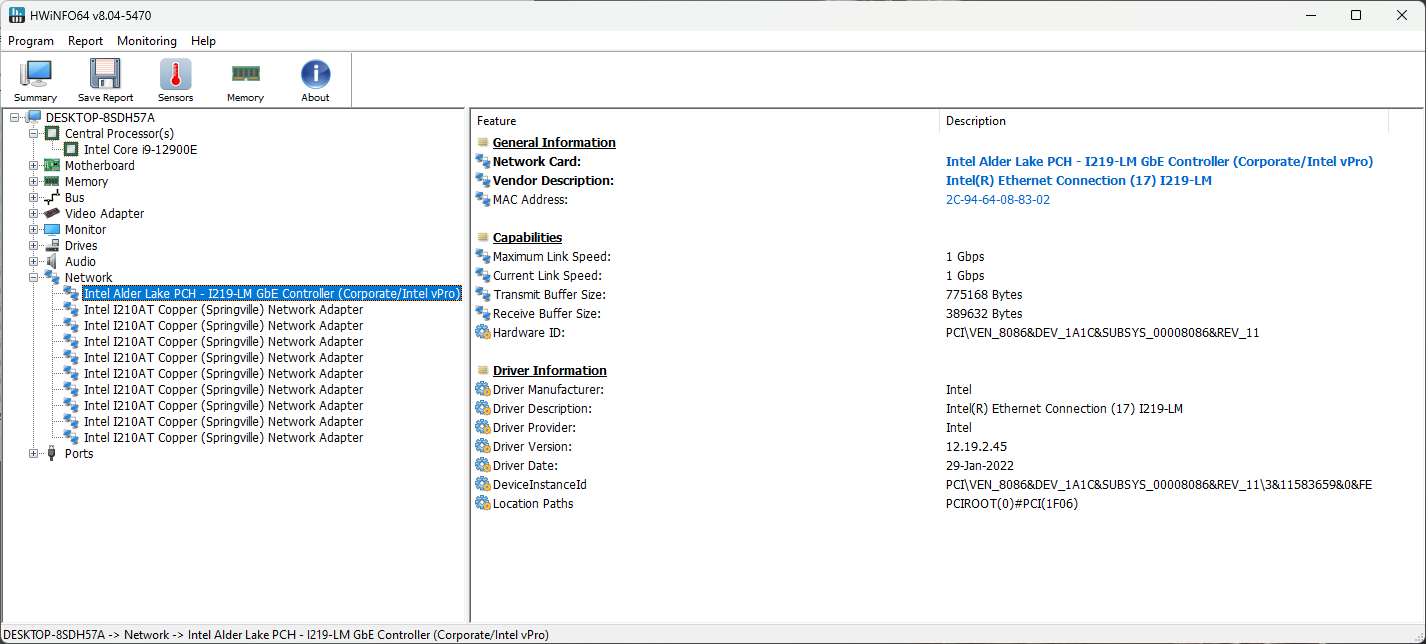Click the computer icon beside DESKTOP-8SDH57A in the tree
Screen dimensions: 1426x644
pos(34,118)
